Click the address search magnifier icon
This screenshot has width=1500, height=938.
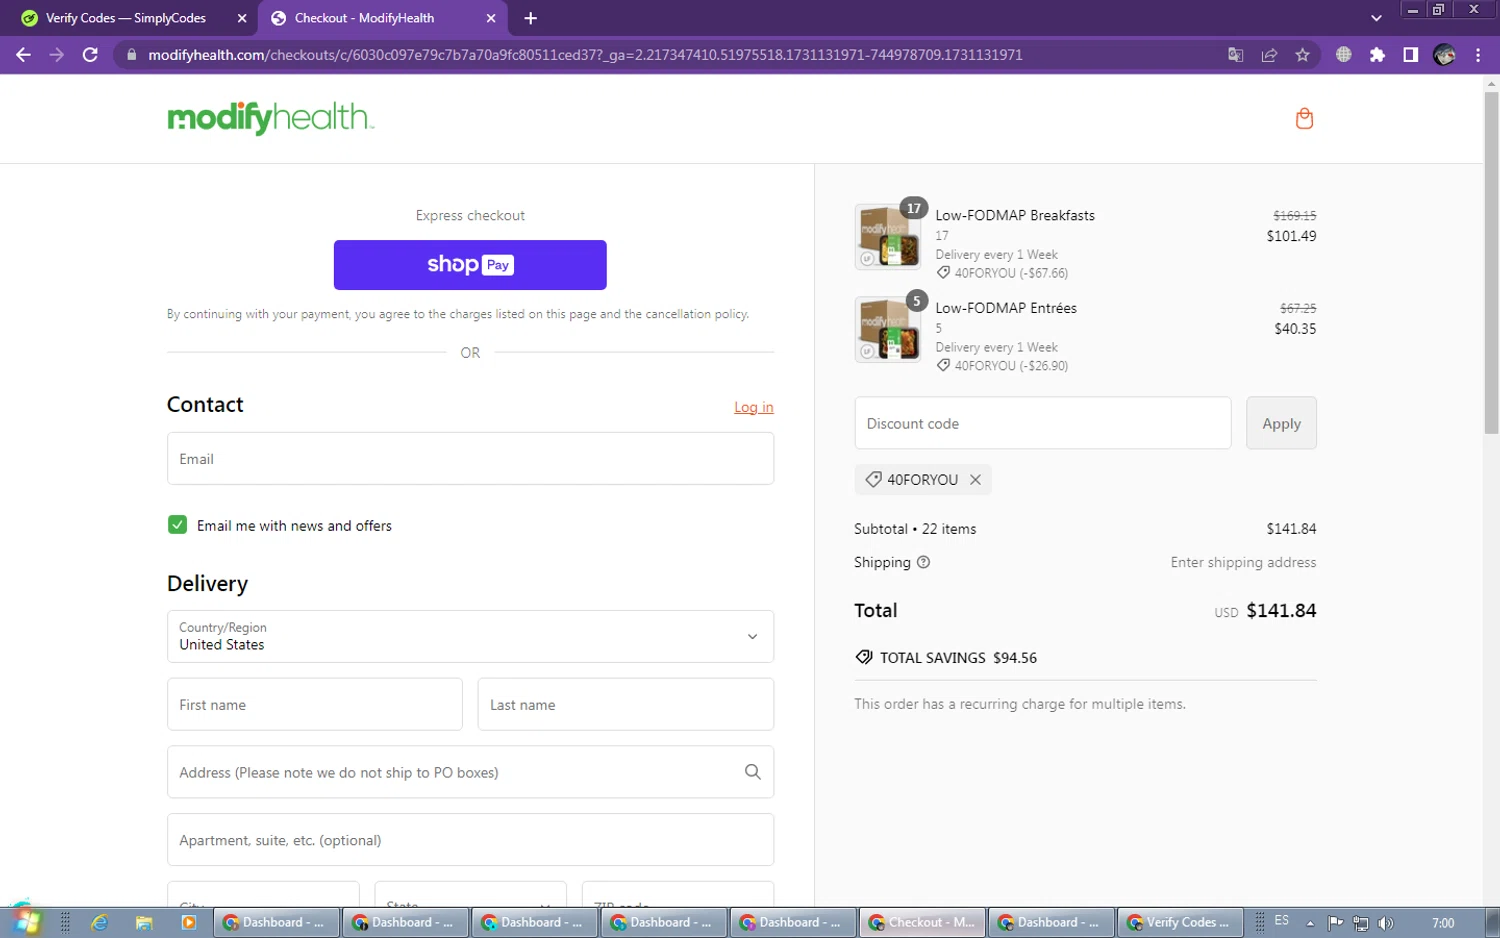coord(752,772)
